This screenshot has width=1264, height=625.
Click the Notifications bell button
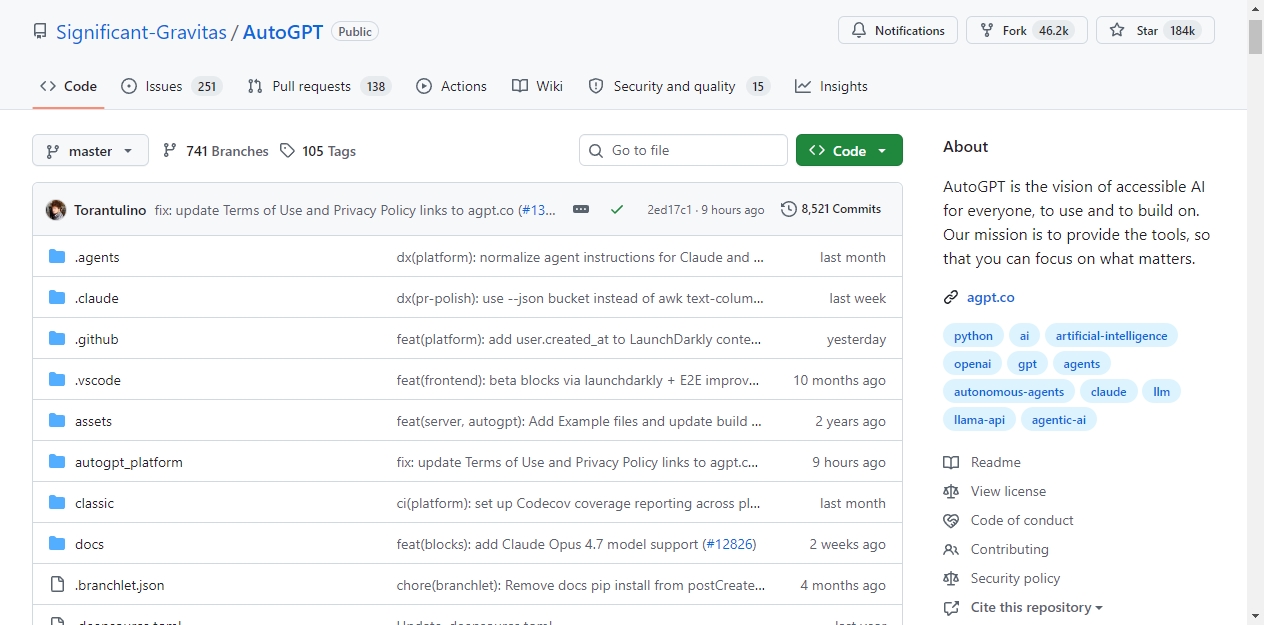tap(898, 31)
